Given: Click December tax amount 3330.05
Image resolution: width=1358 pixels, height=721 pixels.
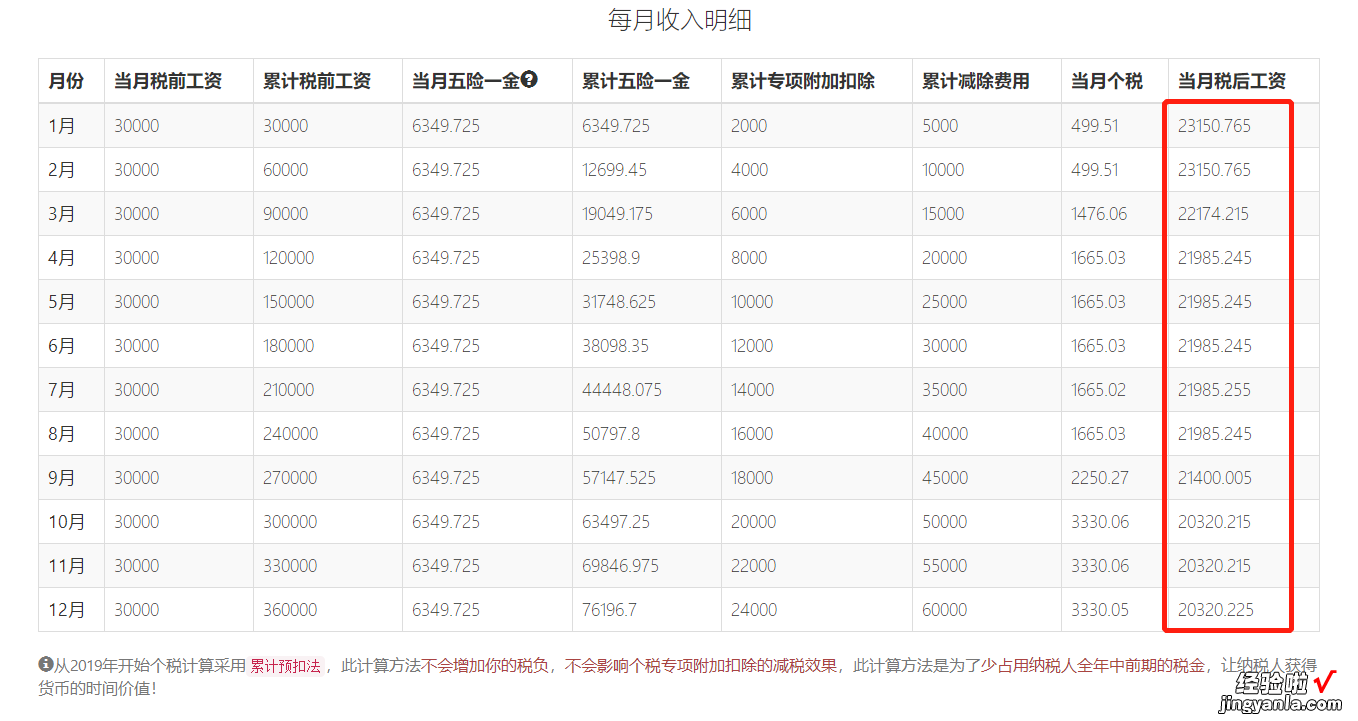Looking at the screenshot, I should (x=1100, y=610).
